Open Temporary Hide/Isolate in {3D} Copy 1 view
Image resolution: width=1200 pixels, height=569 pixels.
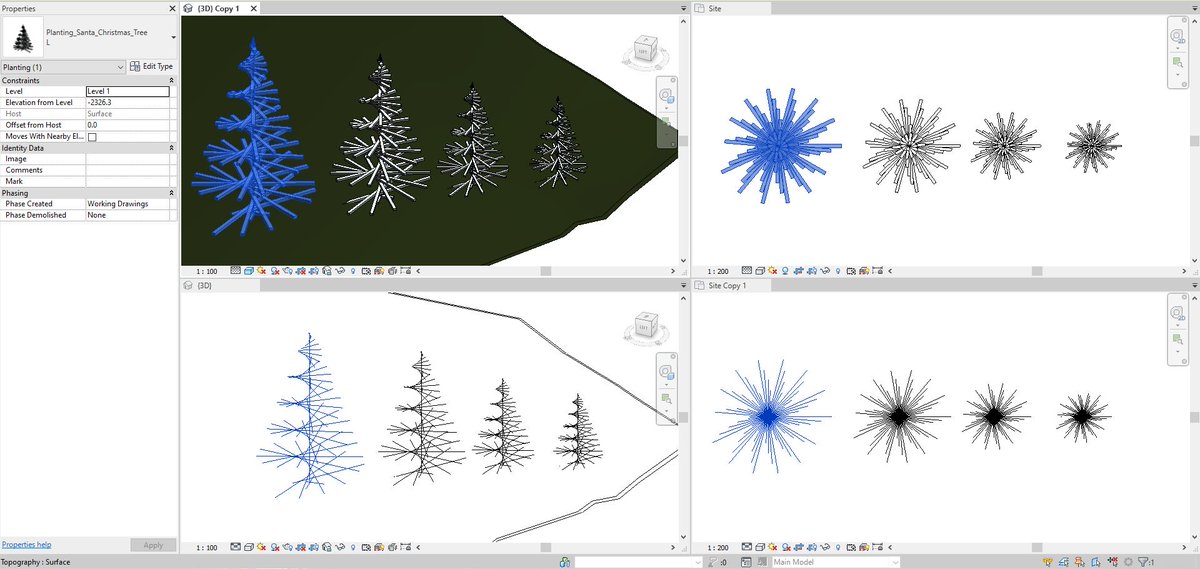pyautogui.click(x=340, y=270)
